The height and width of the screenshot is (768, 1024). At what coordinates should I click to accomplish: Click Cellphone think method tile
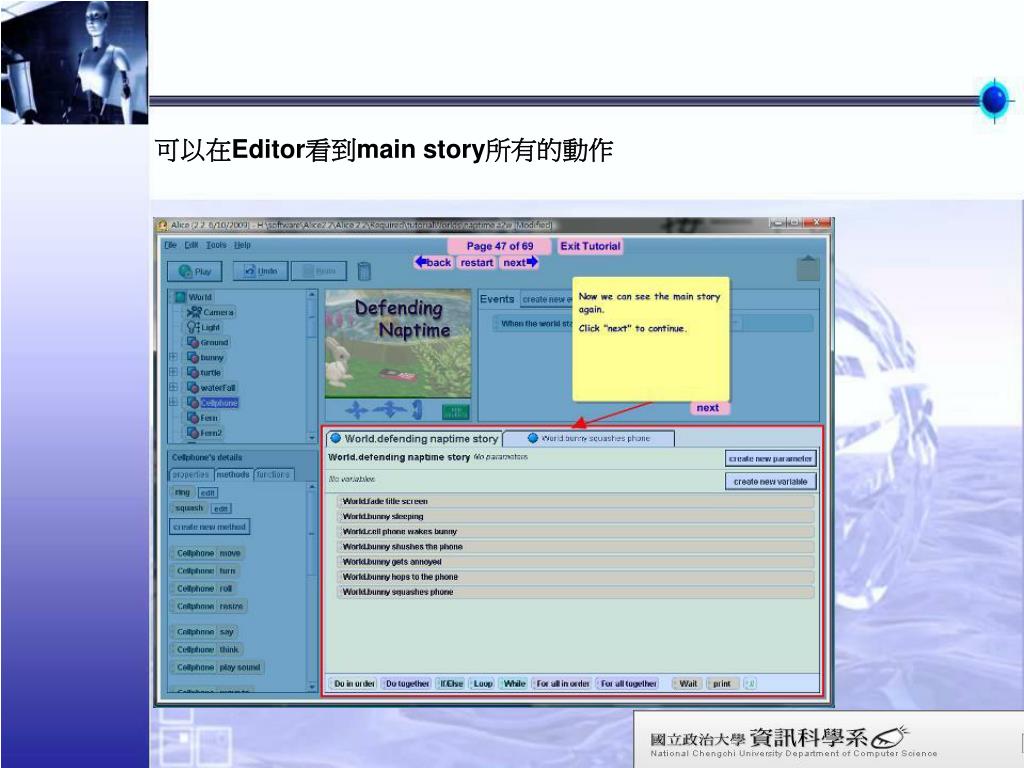(208, 649)
